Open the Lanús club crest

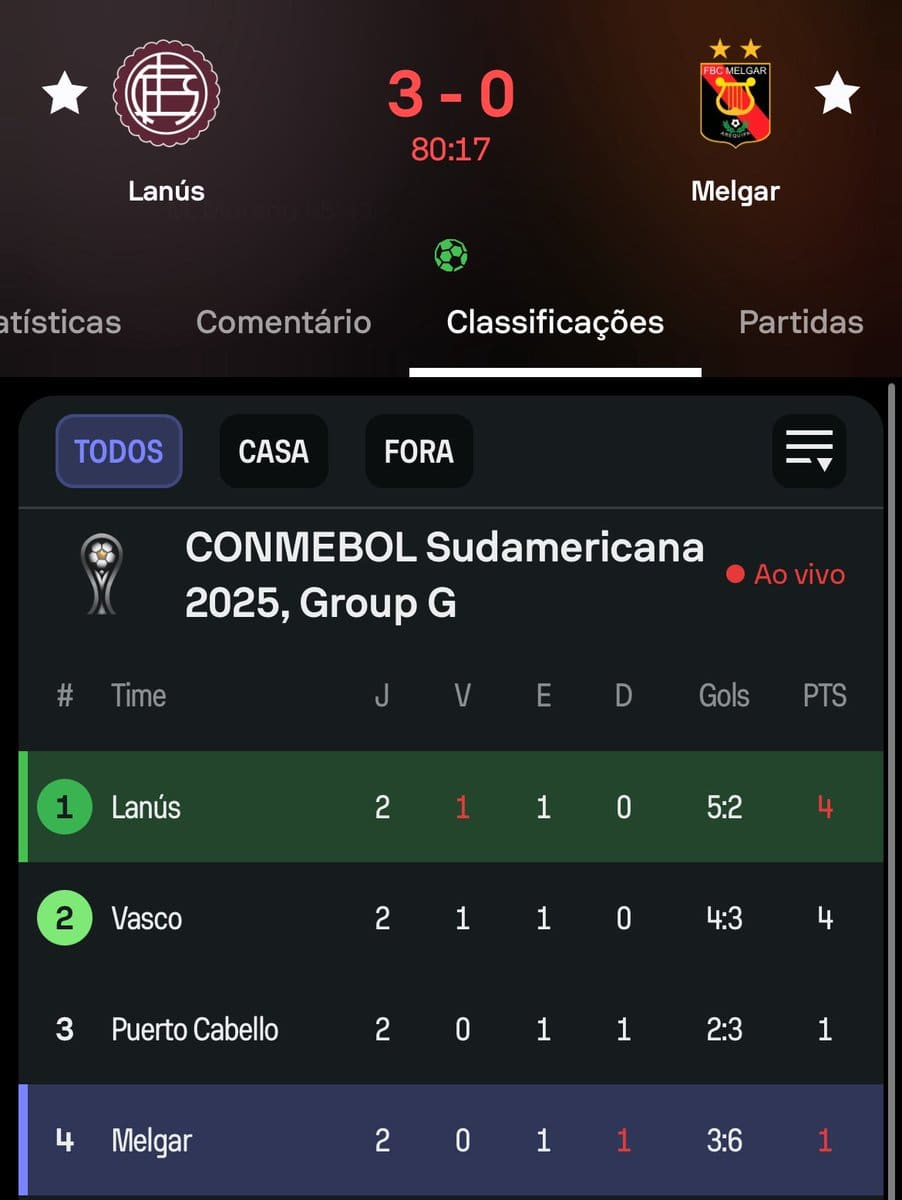pos(166,94)
